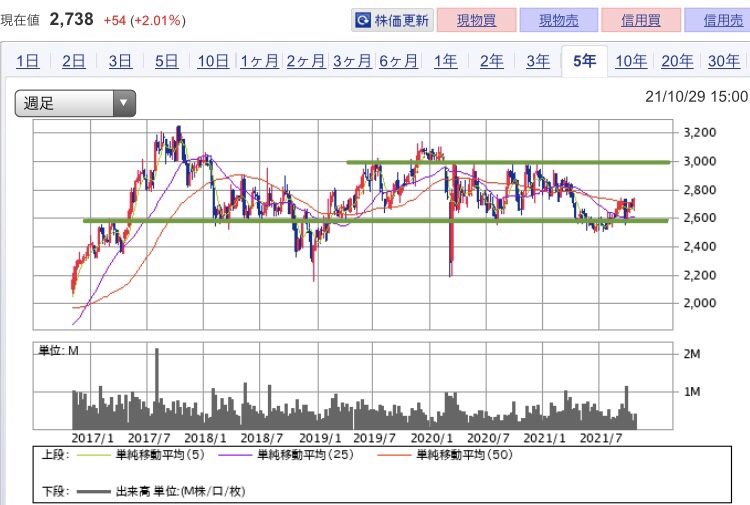Switch to the 3ヶ月 period tab
The image size is (750, 505).
[352, 61]
